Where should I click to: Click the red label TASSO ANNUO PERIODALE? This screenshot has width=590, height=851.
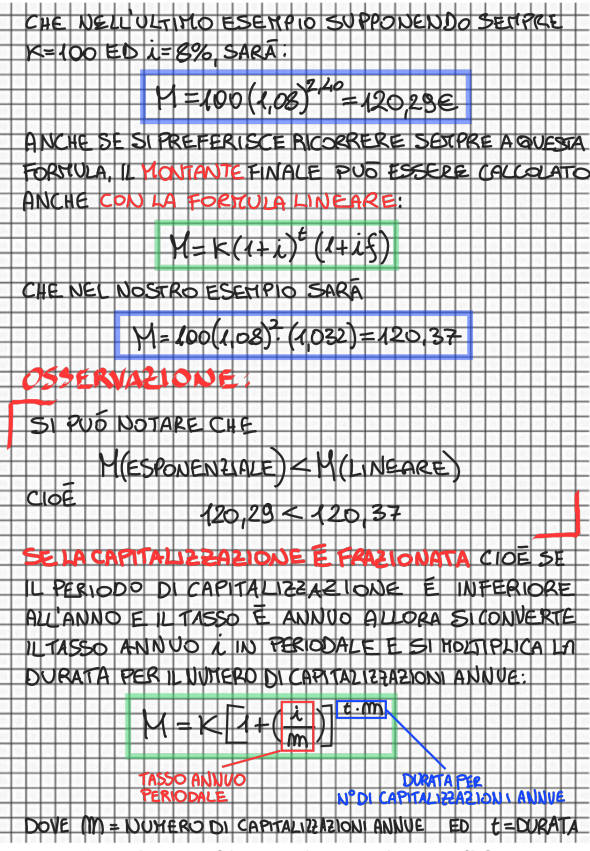click(192, 788)
